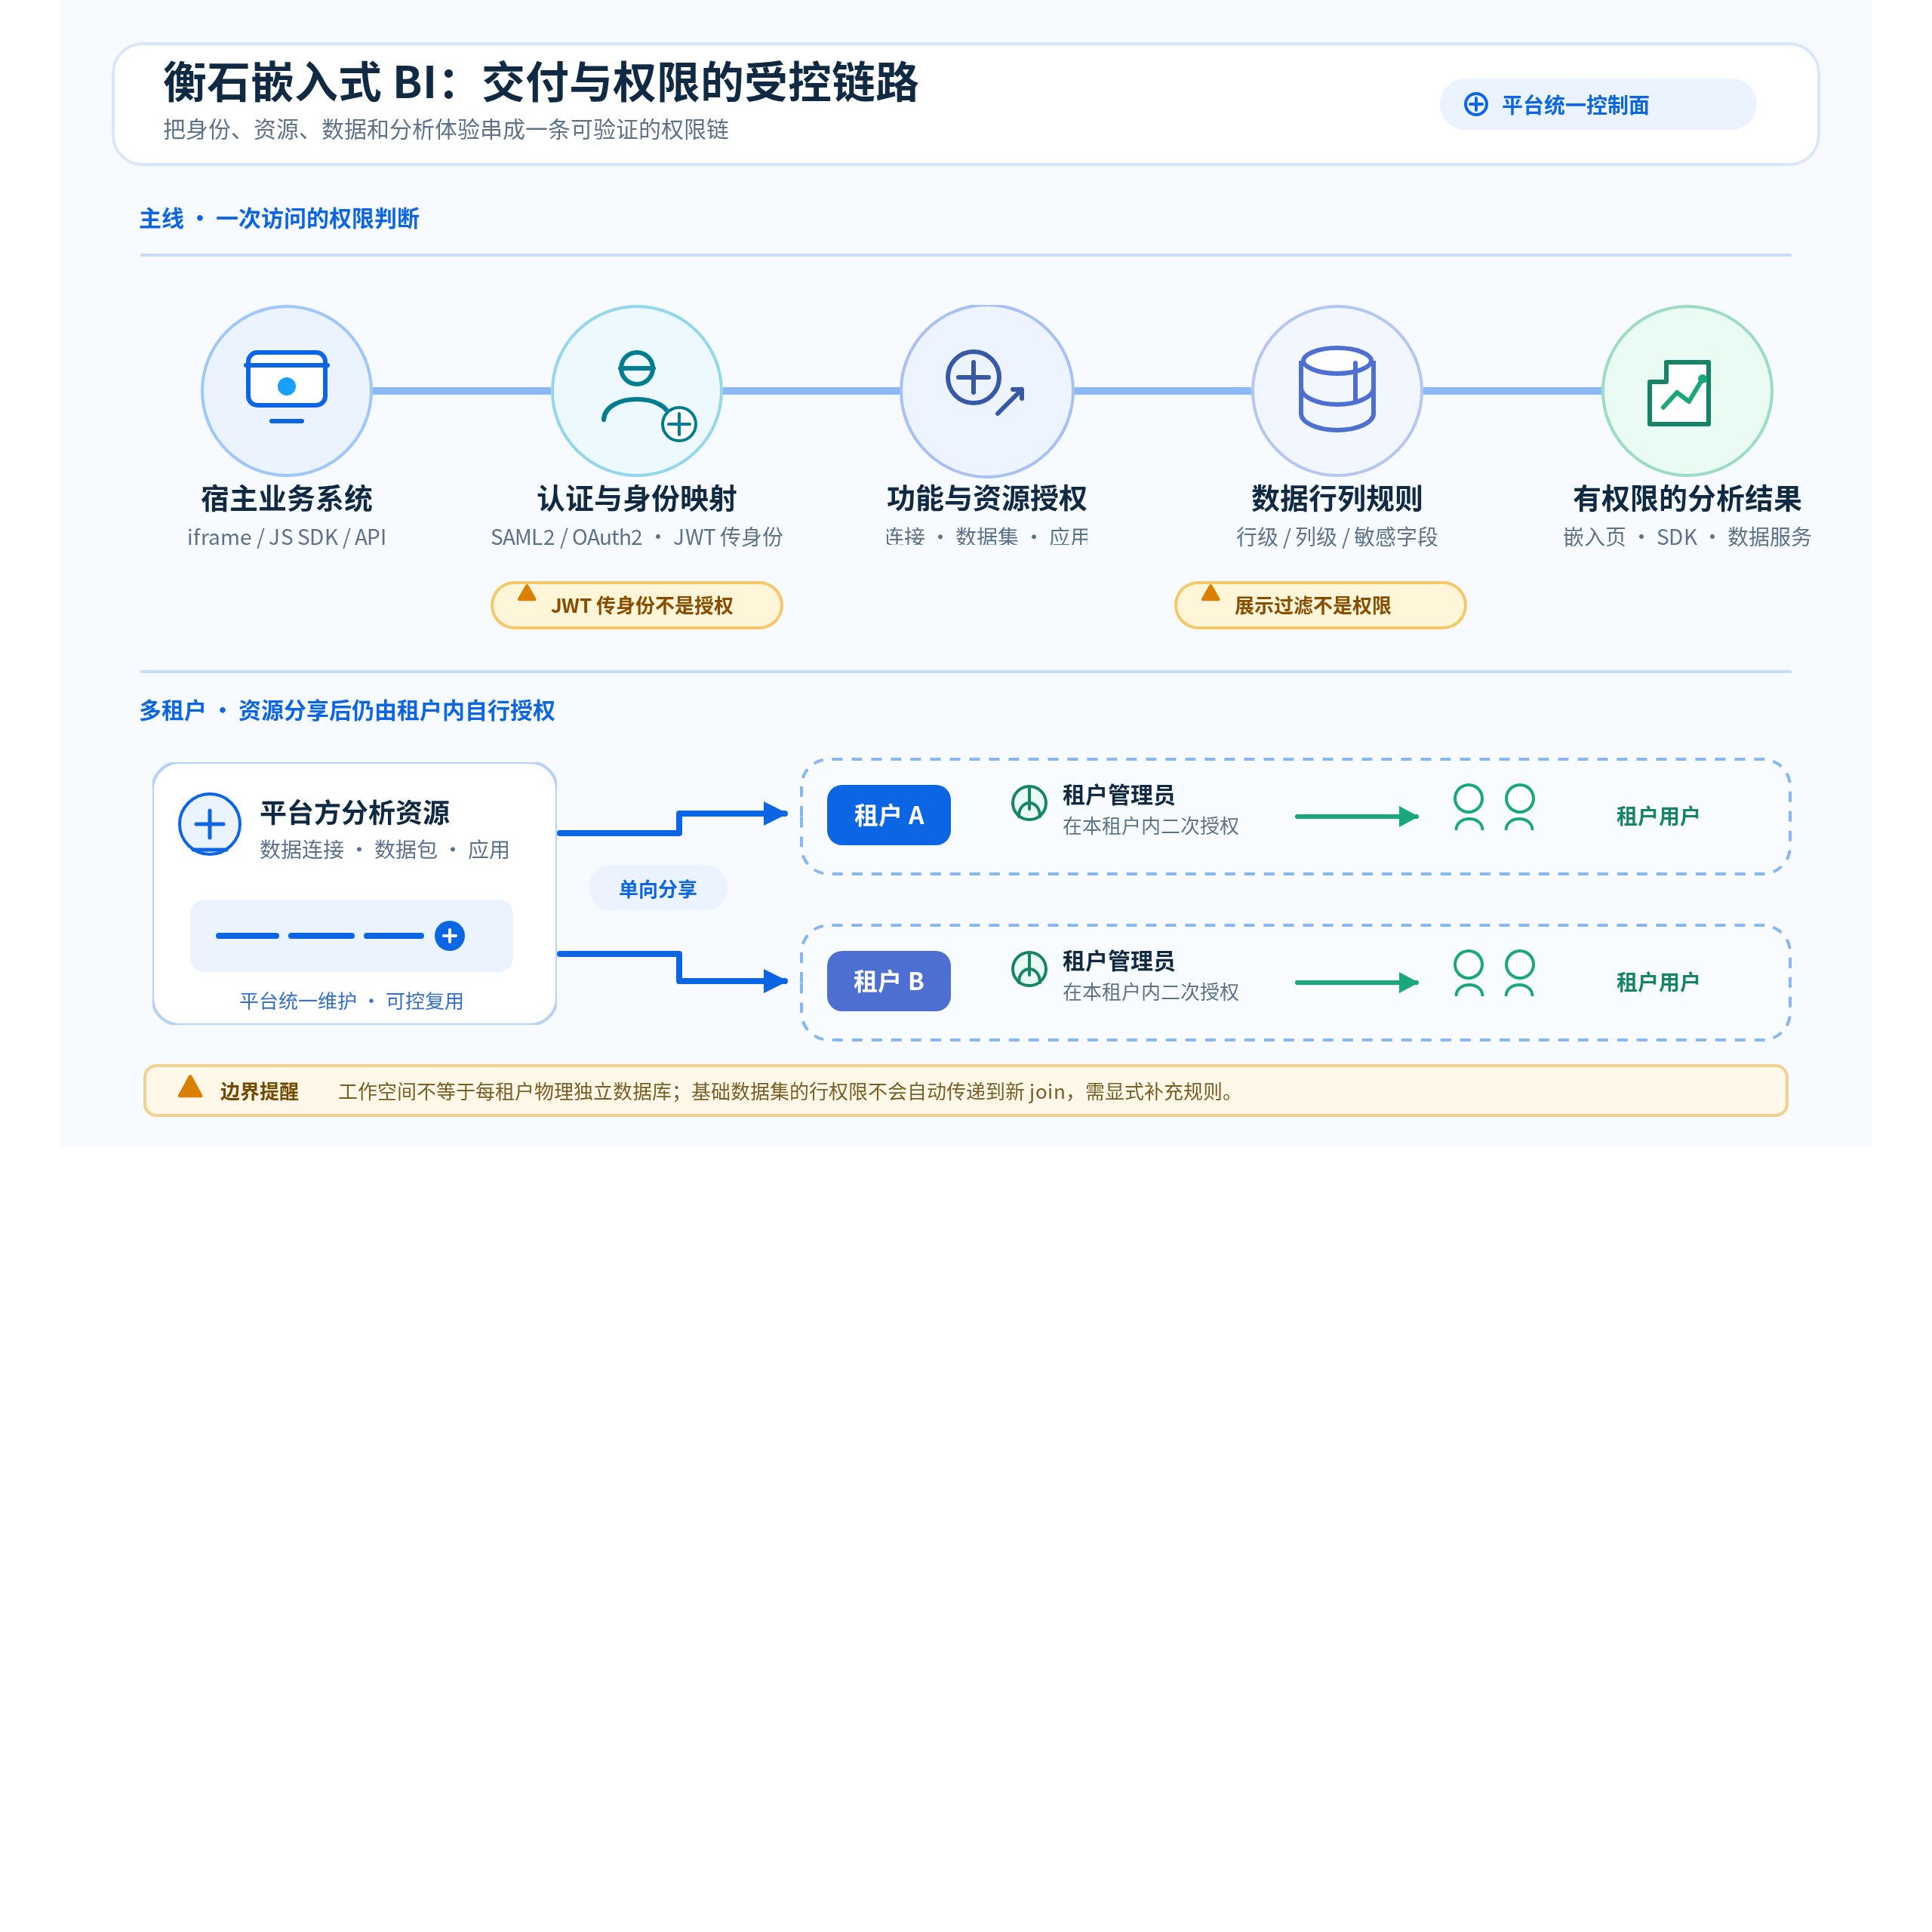Screen dimensions: 1932x1932
Task: Click the 功能与资源授权 plus-arrow icon
Action: [x=985, y=383]
